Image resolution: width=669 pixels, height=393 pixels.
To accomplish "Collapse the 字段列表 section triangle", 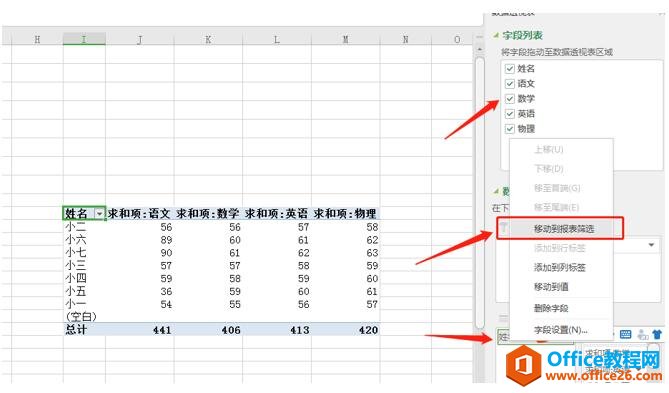I will pyautogui.click(x=495, y=35).
